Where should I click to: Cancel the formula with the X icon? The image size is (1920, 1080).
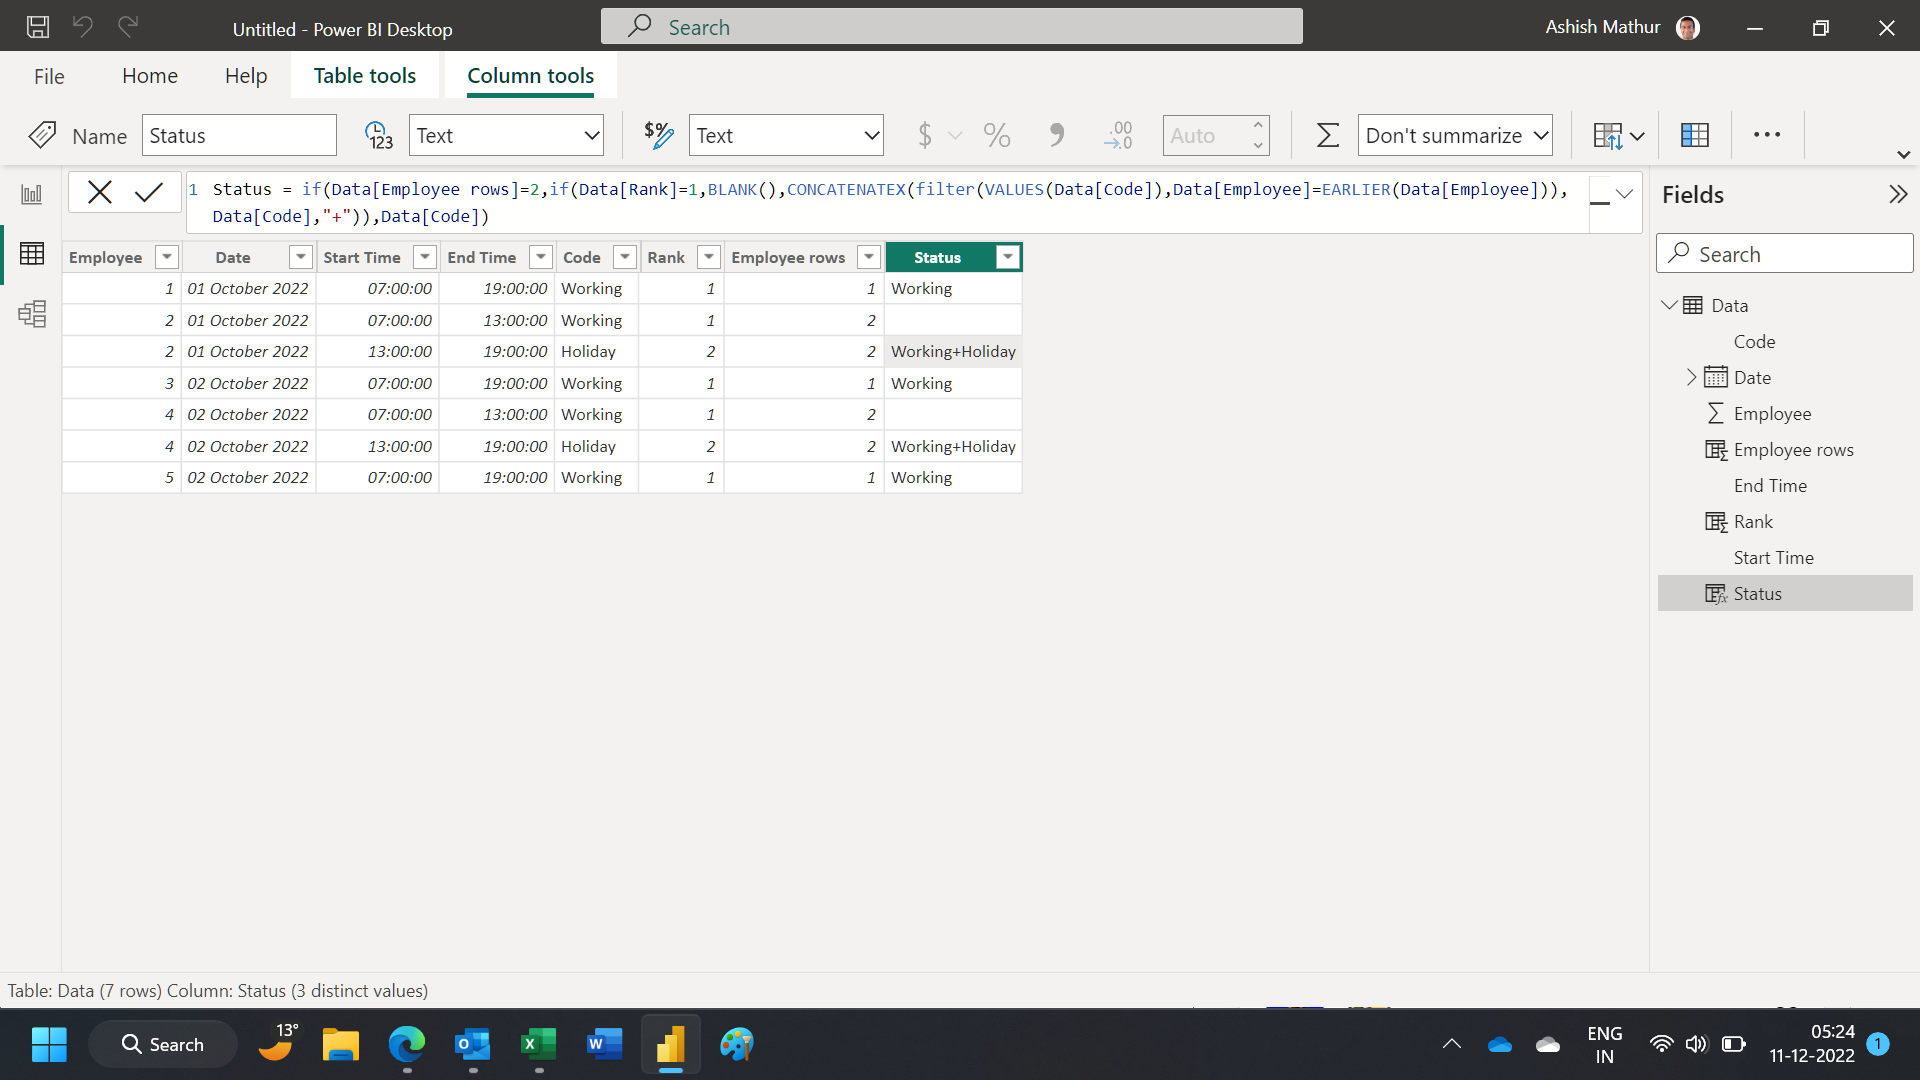99,192
